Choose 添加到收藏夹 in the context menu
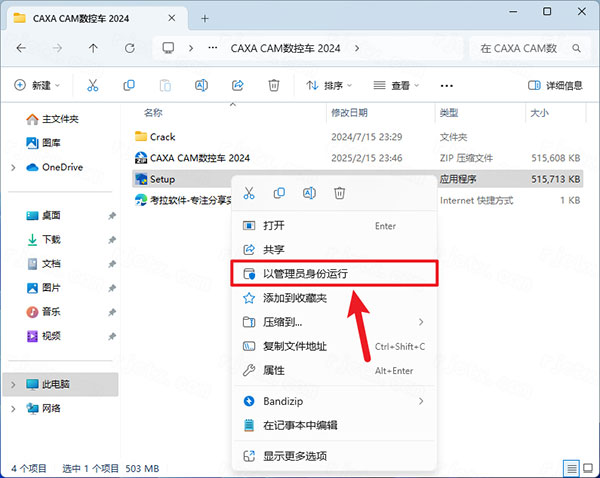The image size is (600, 478). point(334,298)
